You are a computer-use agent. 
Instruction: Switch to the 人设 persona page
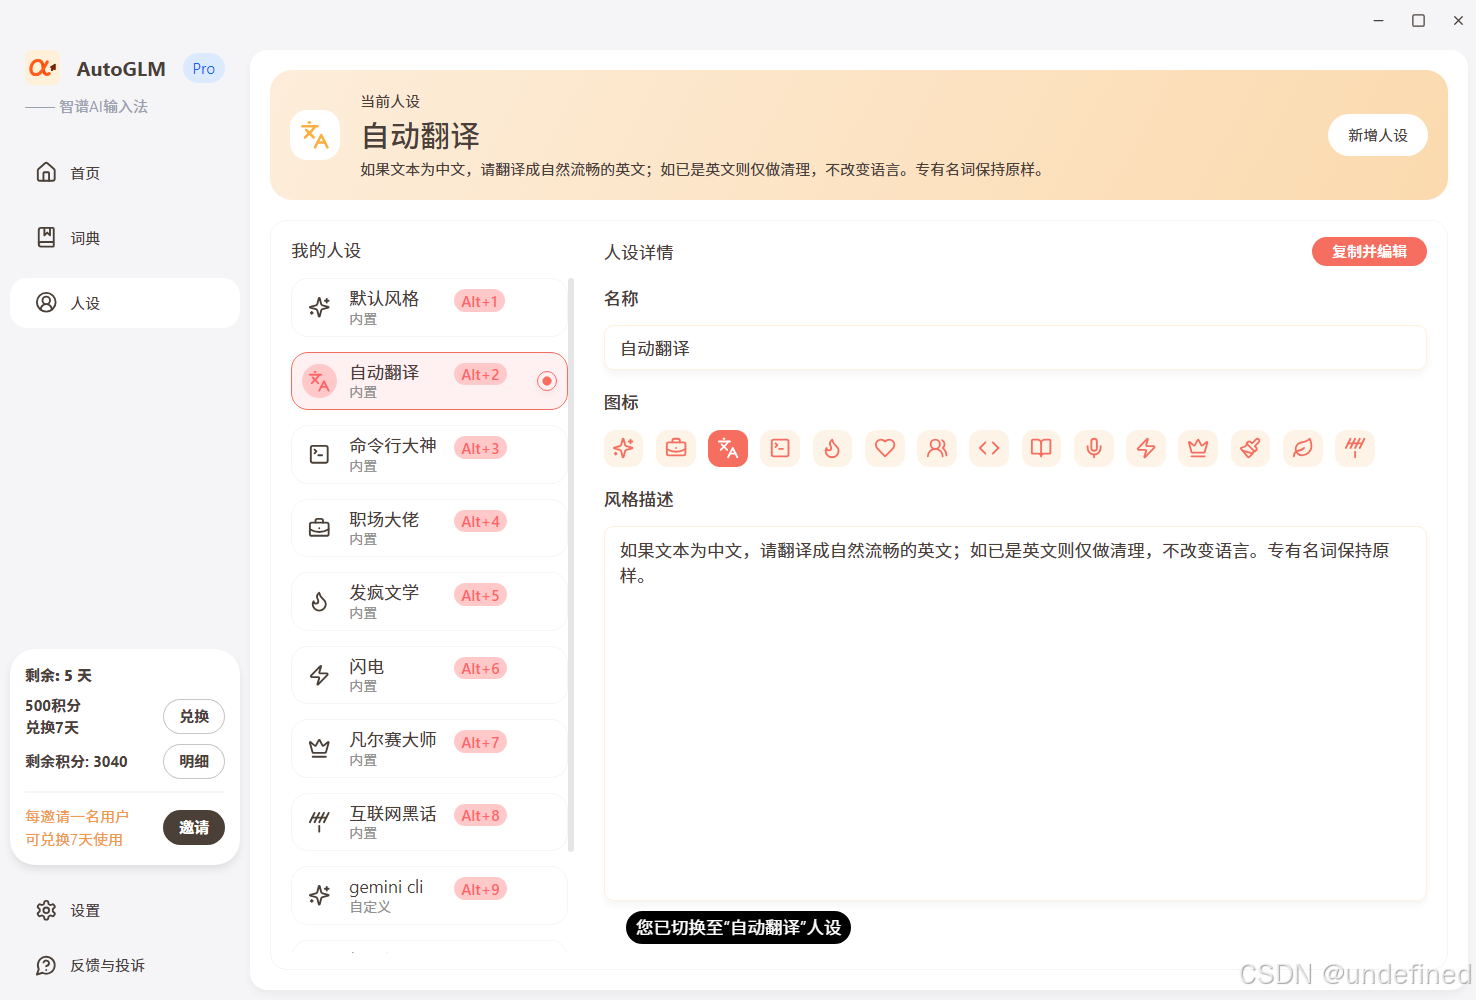pos(125,303)
